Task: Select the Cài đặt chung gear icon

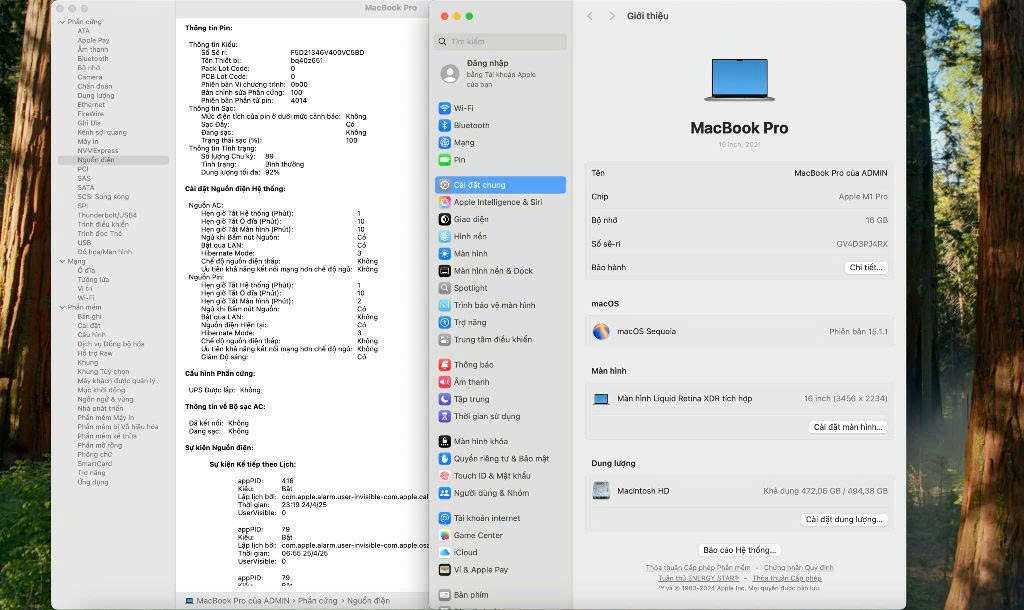Action: [x=444, y=185]
